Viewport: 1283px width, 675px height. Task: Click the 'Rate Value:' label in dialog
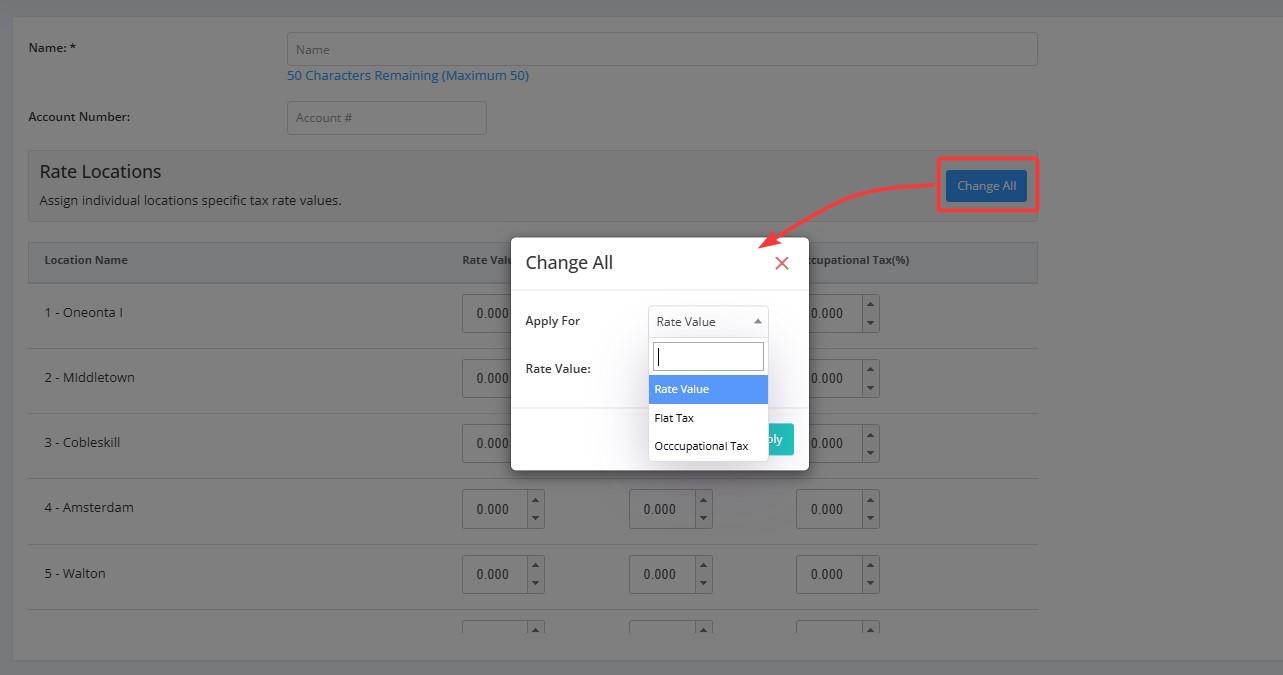(558, 369)
